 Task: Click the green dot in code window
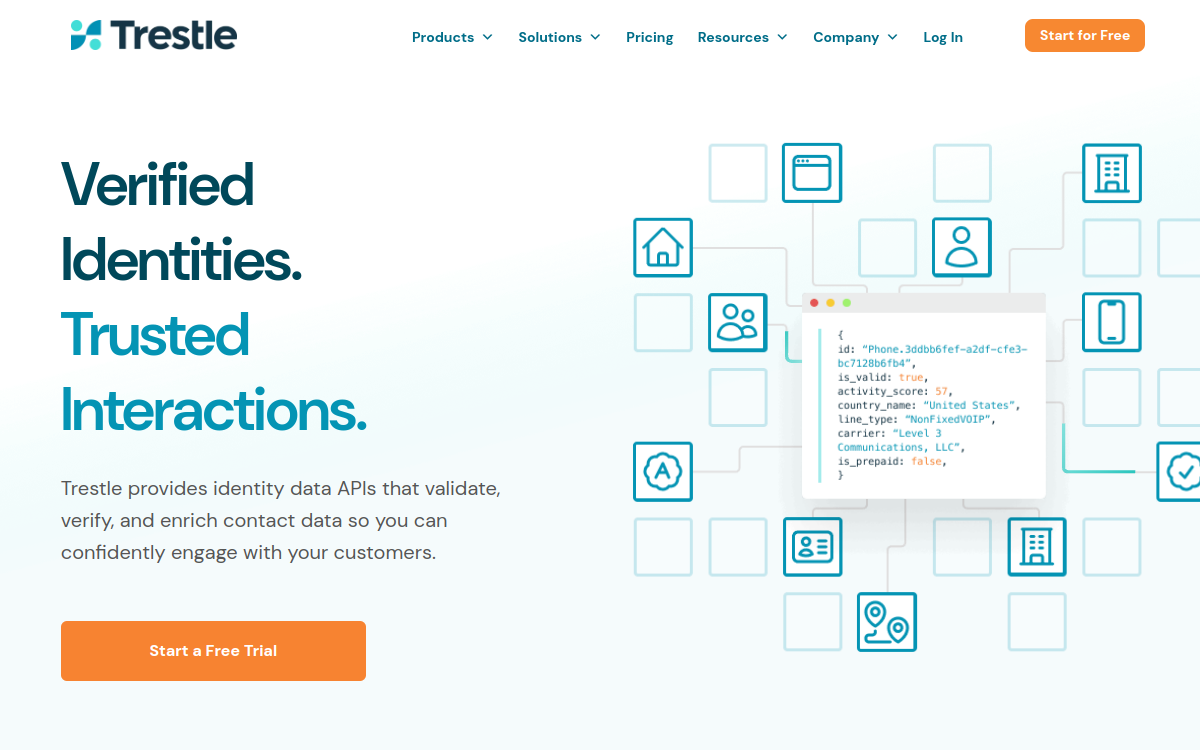click(847, 303)
